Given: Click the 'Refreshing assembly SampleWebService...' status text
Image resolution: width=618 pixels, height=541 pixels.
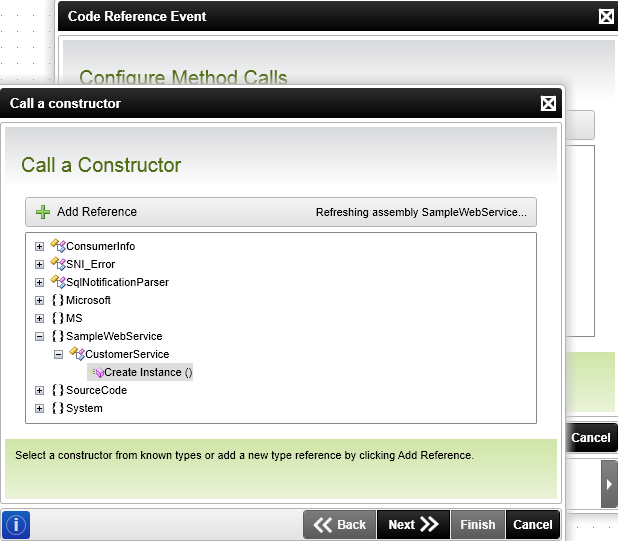Looking at the screenshot, I should (421, 212).
